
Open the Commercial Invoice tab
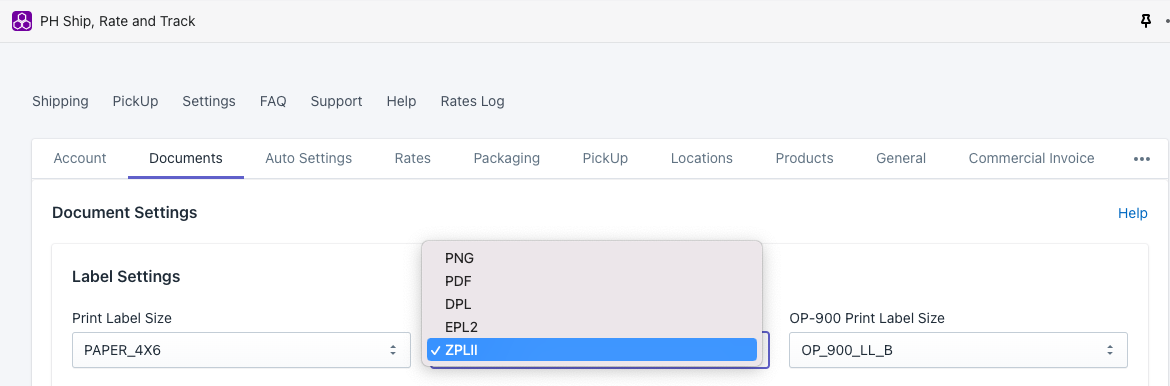click(1031, 158)
